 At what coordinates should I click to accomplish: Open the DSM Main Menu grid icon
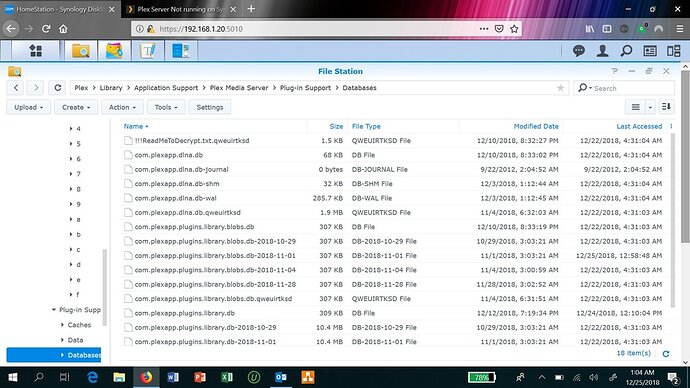pos(36,51)
